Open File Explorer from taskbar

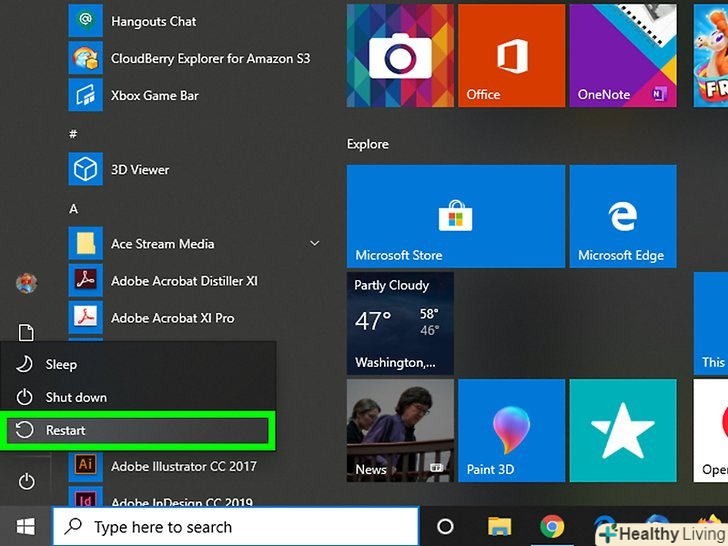click(x=499, y=527)
